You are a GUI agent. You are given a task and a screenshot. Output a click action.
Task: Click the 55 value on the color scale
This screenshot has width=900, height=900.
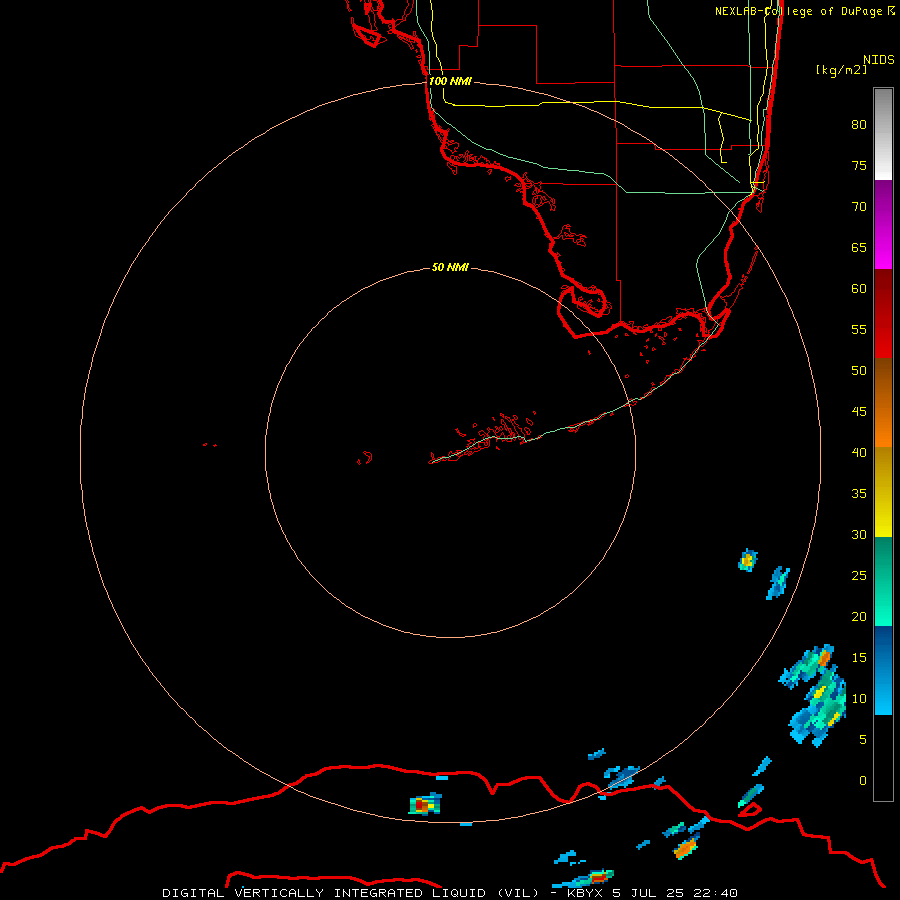(859, 329)
